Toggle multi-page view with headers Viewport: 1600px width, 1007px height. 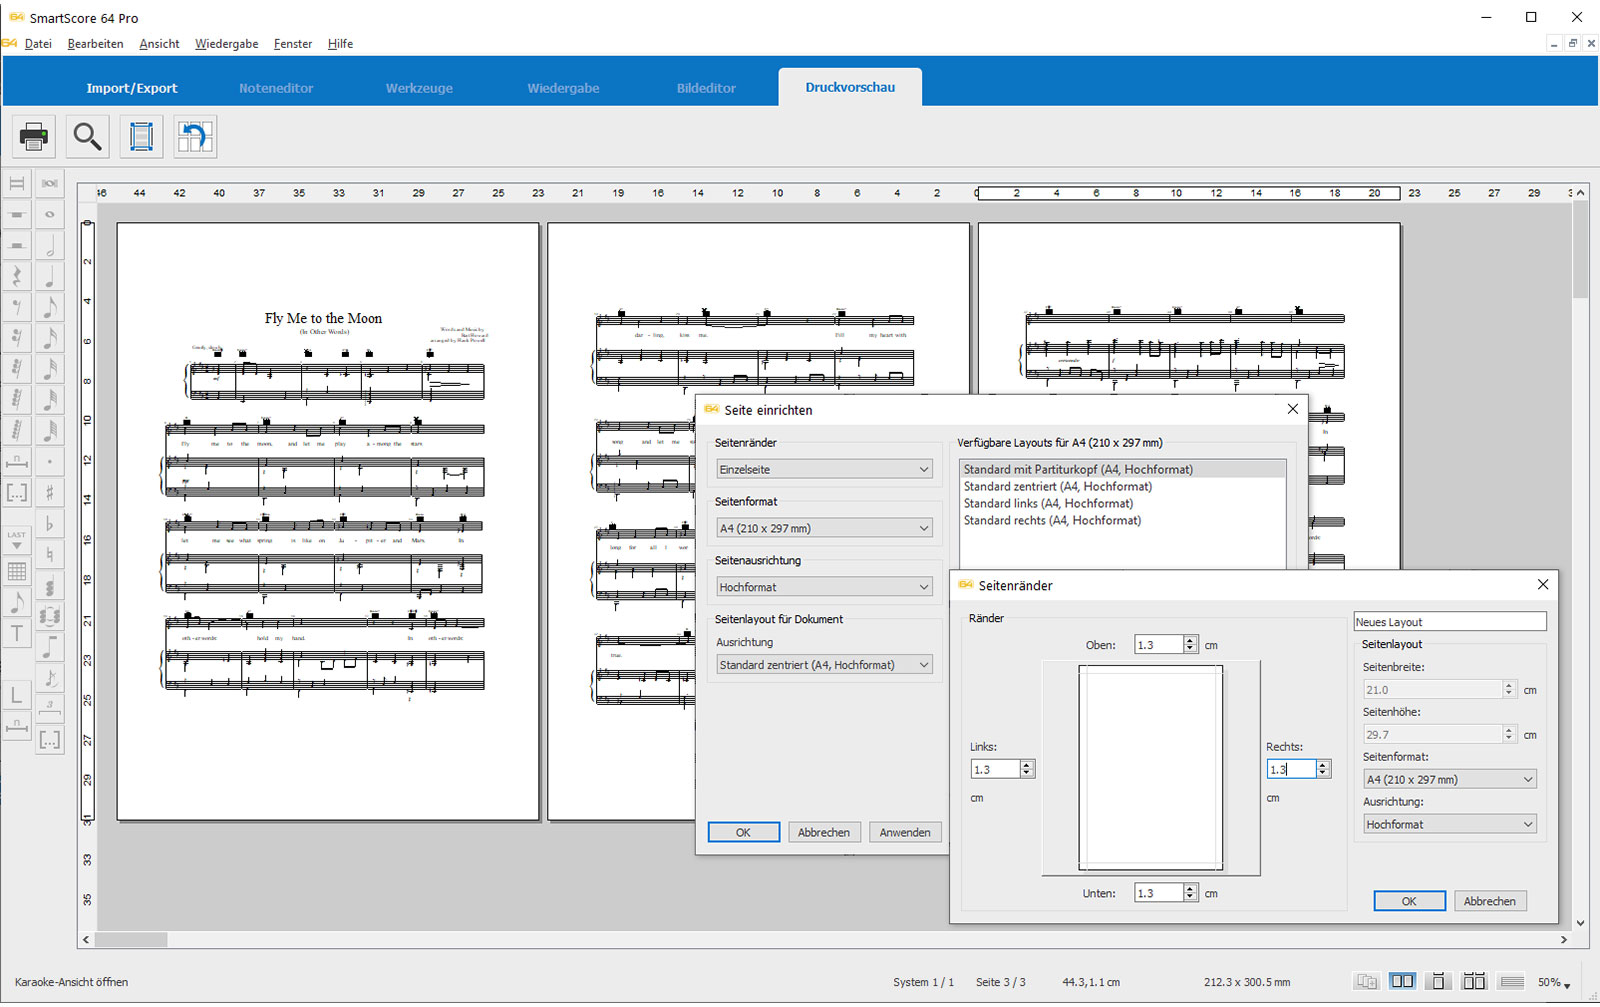pyautogui.click(x=1474, y=982)
